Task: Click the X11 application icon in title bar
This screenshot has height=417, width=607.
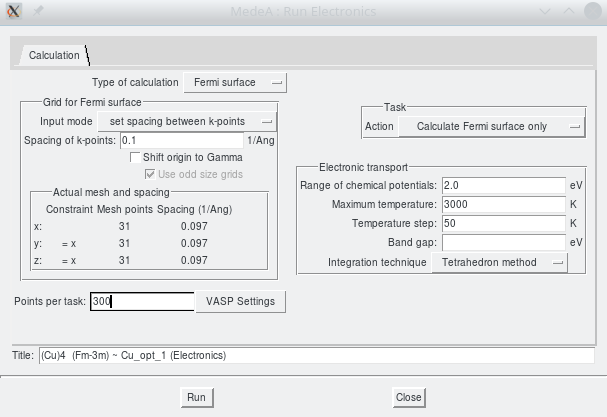Action: [x=14, y=11]
